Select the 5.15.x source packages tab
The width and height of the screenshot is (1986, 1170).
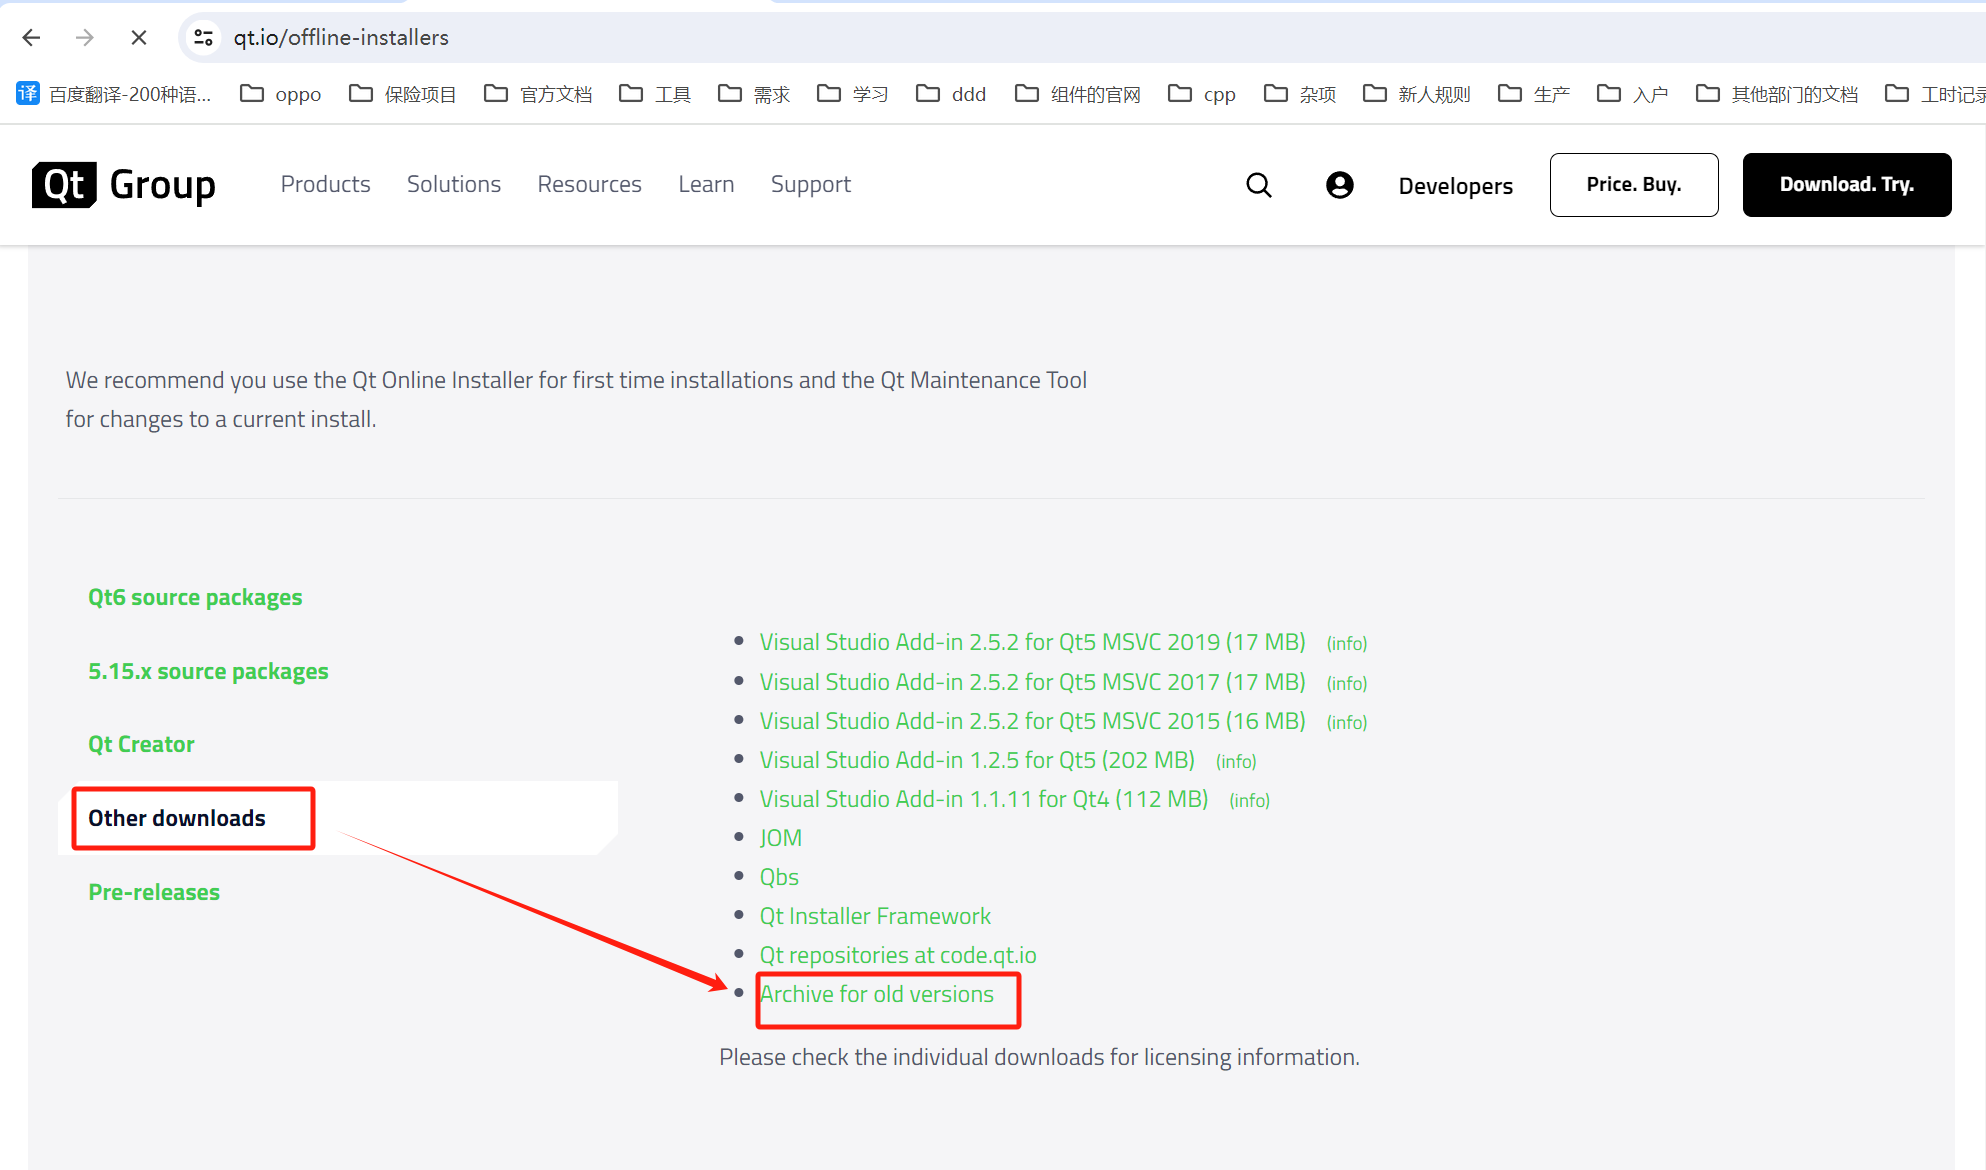(208, 671)
